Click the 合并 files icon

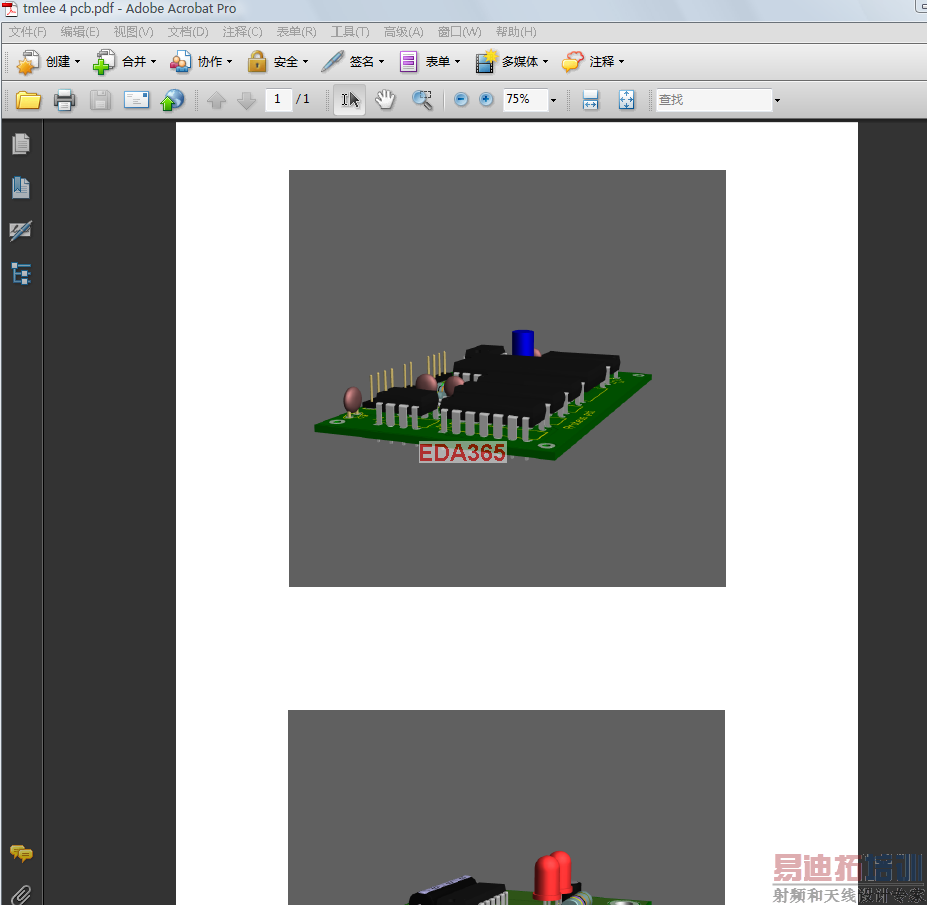[104, 62]
